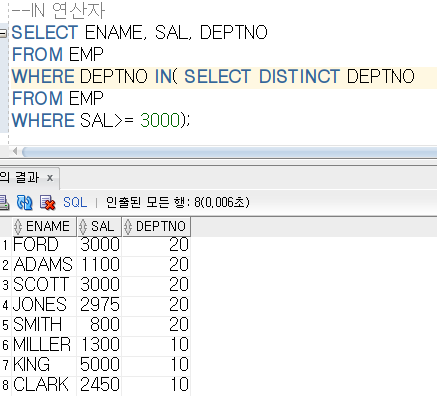Image resolution: width=437 pixels, height=396 pixels.
Task: Select row number 4 in results grid
Action: pyautogui.click(x=5, y=305)
